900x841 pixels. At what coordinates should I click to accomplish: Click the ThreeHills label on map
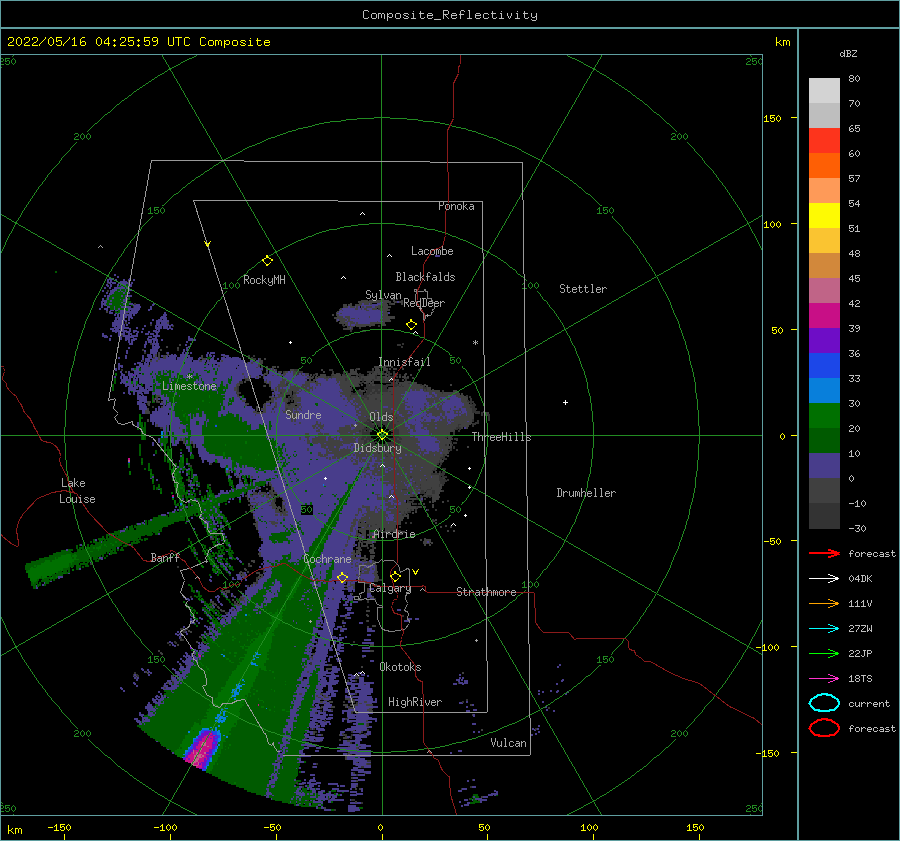point(502,437)
